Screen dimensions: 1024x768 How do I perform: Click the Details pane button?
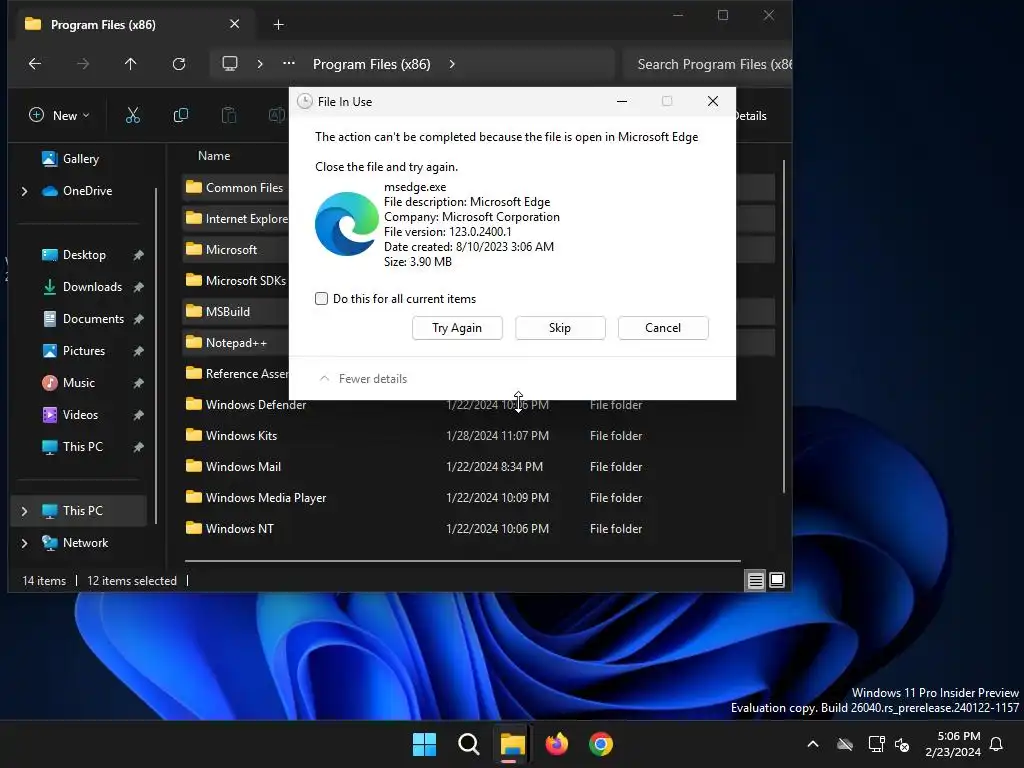click(x=751, y=116)
